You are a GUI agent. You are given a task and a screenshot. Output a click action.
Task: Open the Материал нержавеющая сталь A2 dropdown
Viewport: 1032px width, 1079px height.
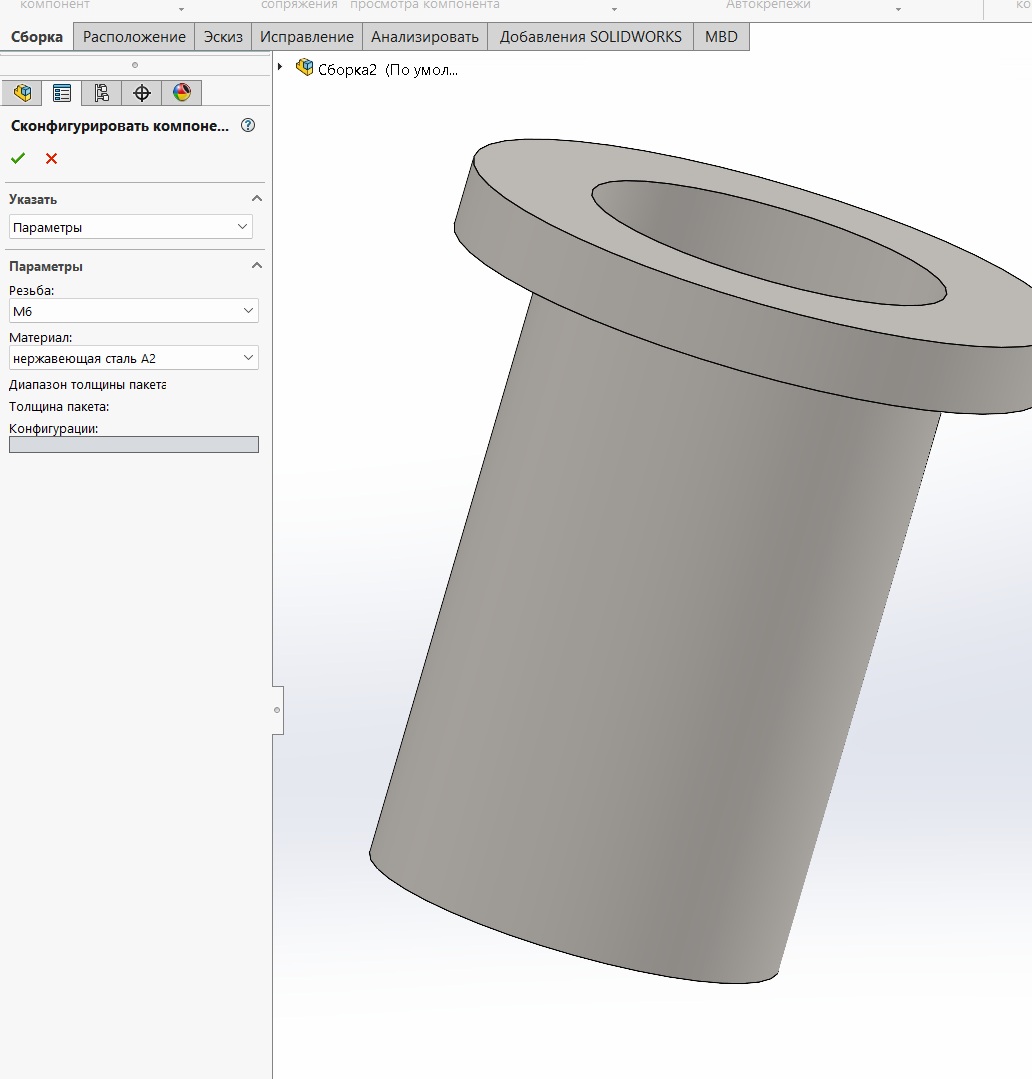(x=133, y=358)
